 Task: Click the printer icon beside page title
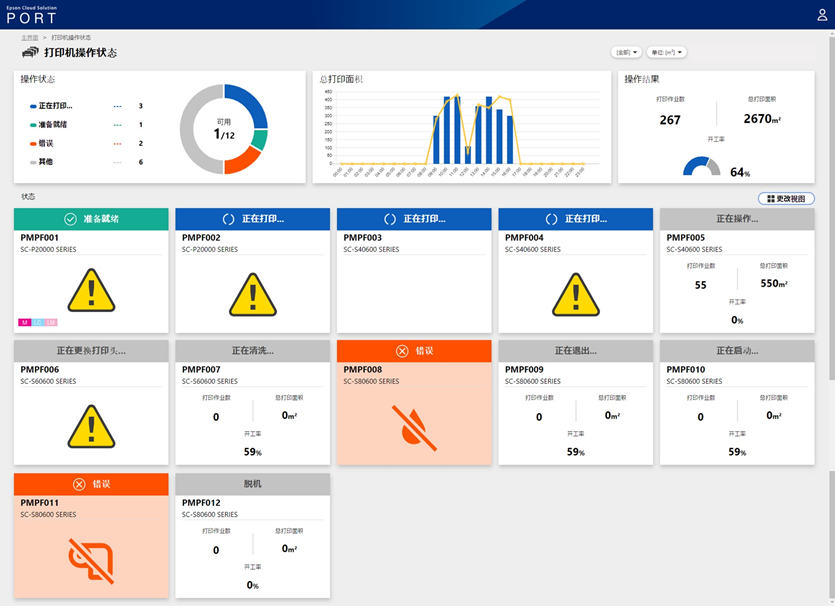click(x=30, y=52)
